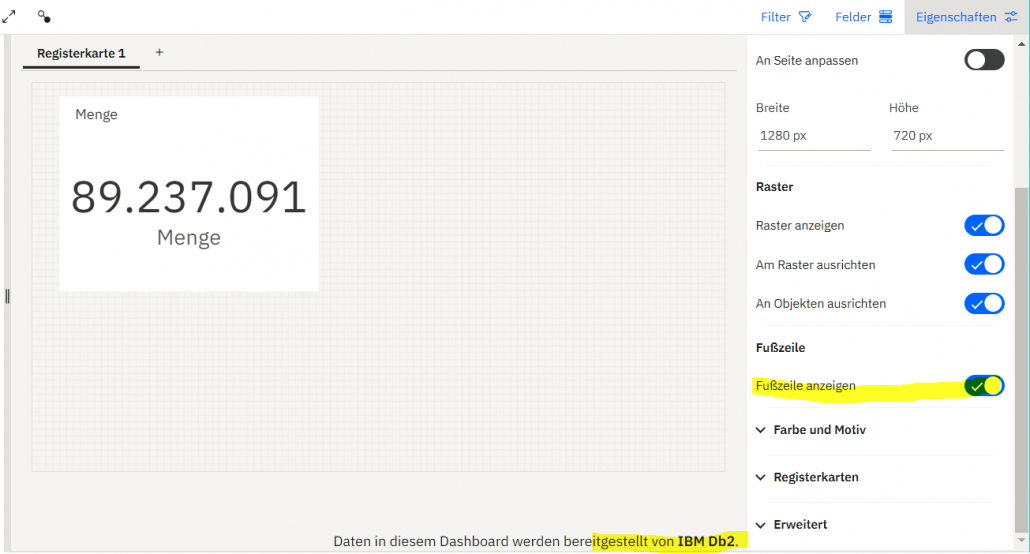The height and width of the screenshot is (554, 1030).
Task: Toggle 'An Seite anpassen' switch
Action: pyautogui.click(x=984, y=60)
